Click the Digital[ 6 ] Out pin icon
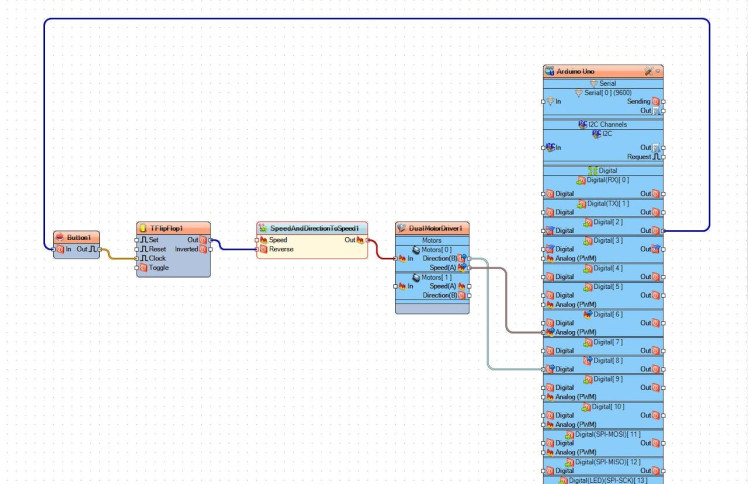The width and height of the screenshot is (748, 484). 656,323
